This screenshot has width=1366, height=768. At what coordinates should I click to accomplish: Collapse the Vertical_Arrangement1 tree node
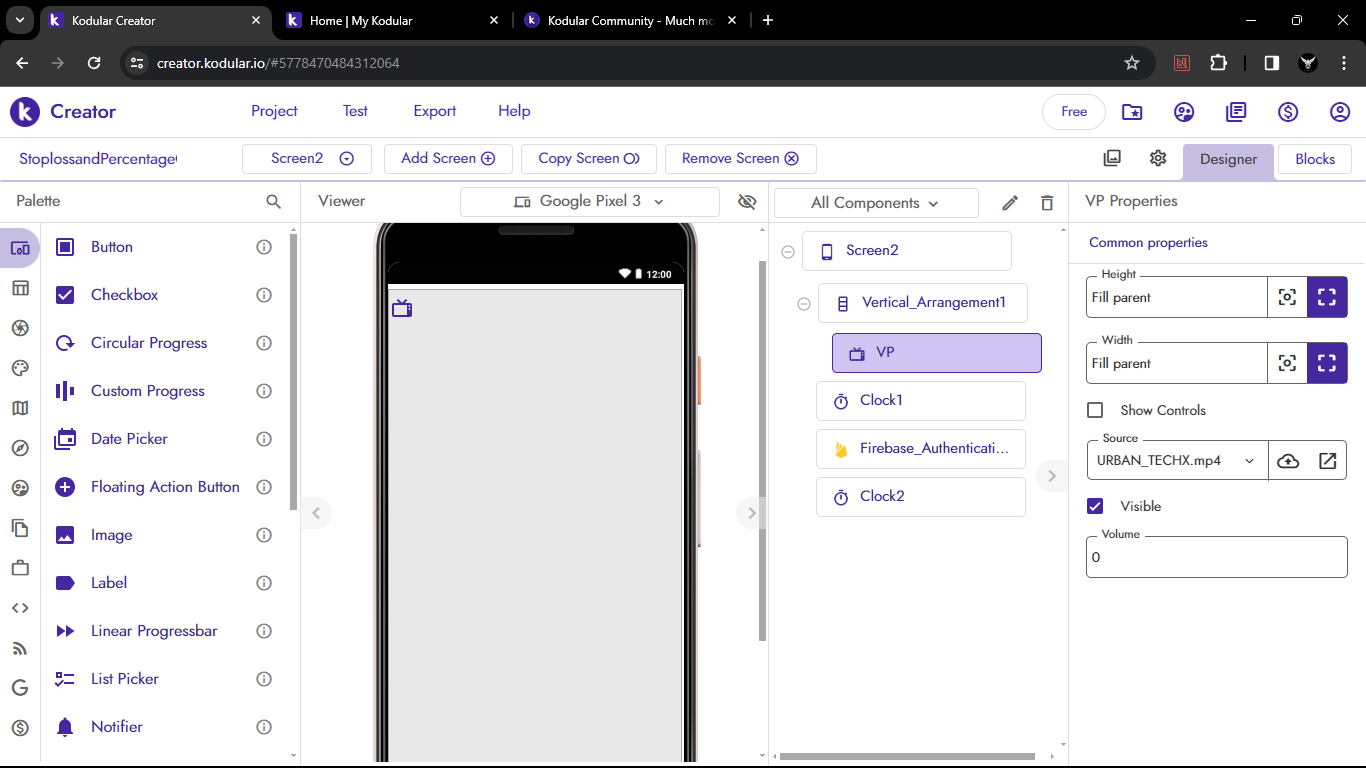(803, 303)
